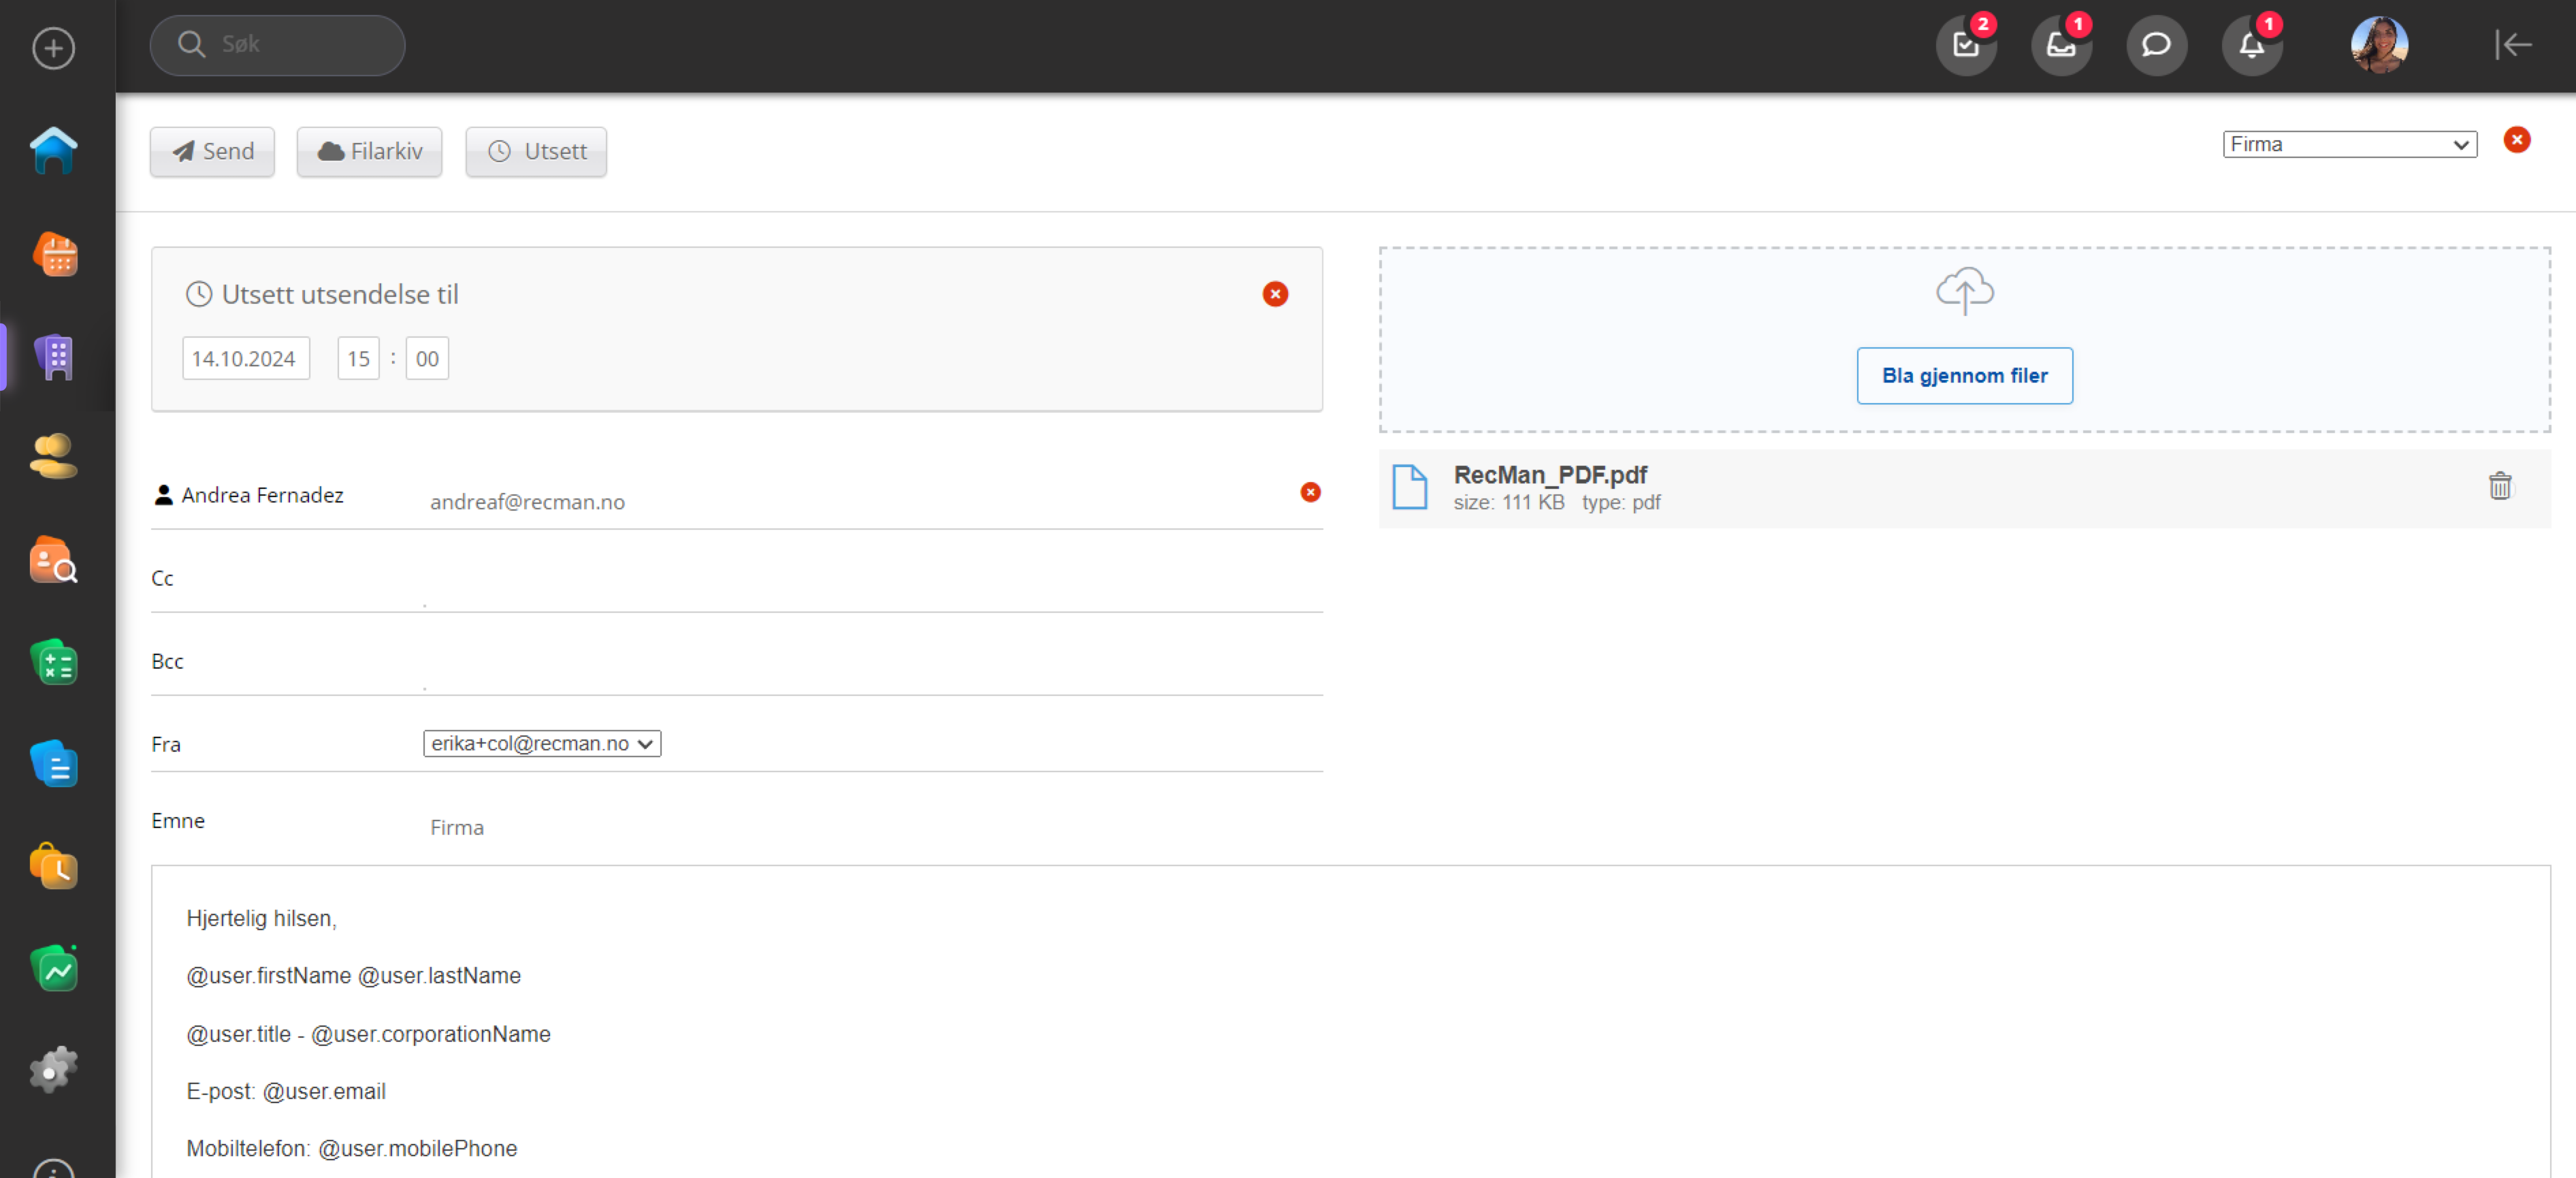
Task: Click the hour field showing 15
Action: [x=358, y=358]
